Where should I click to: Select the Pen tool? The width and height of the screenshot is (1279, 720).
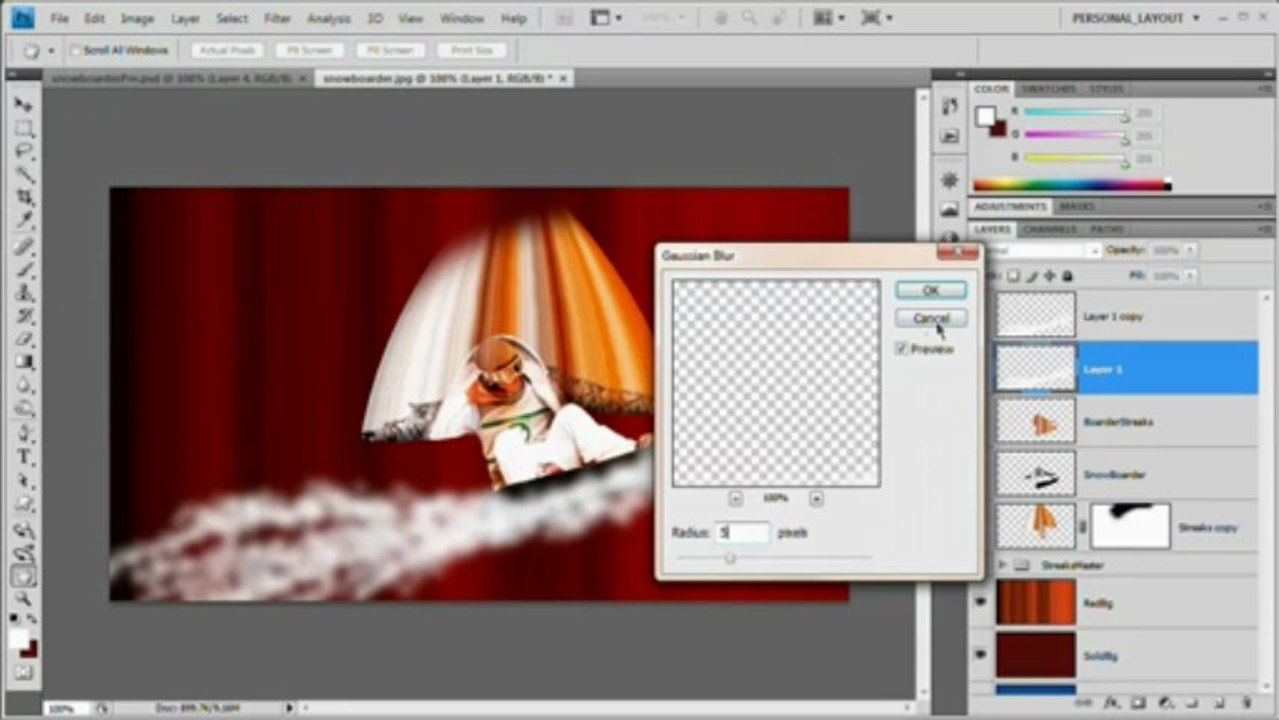coord(23,434)
